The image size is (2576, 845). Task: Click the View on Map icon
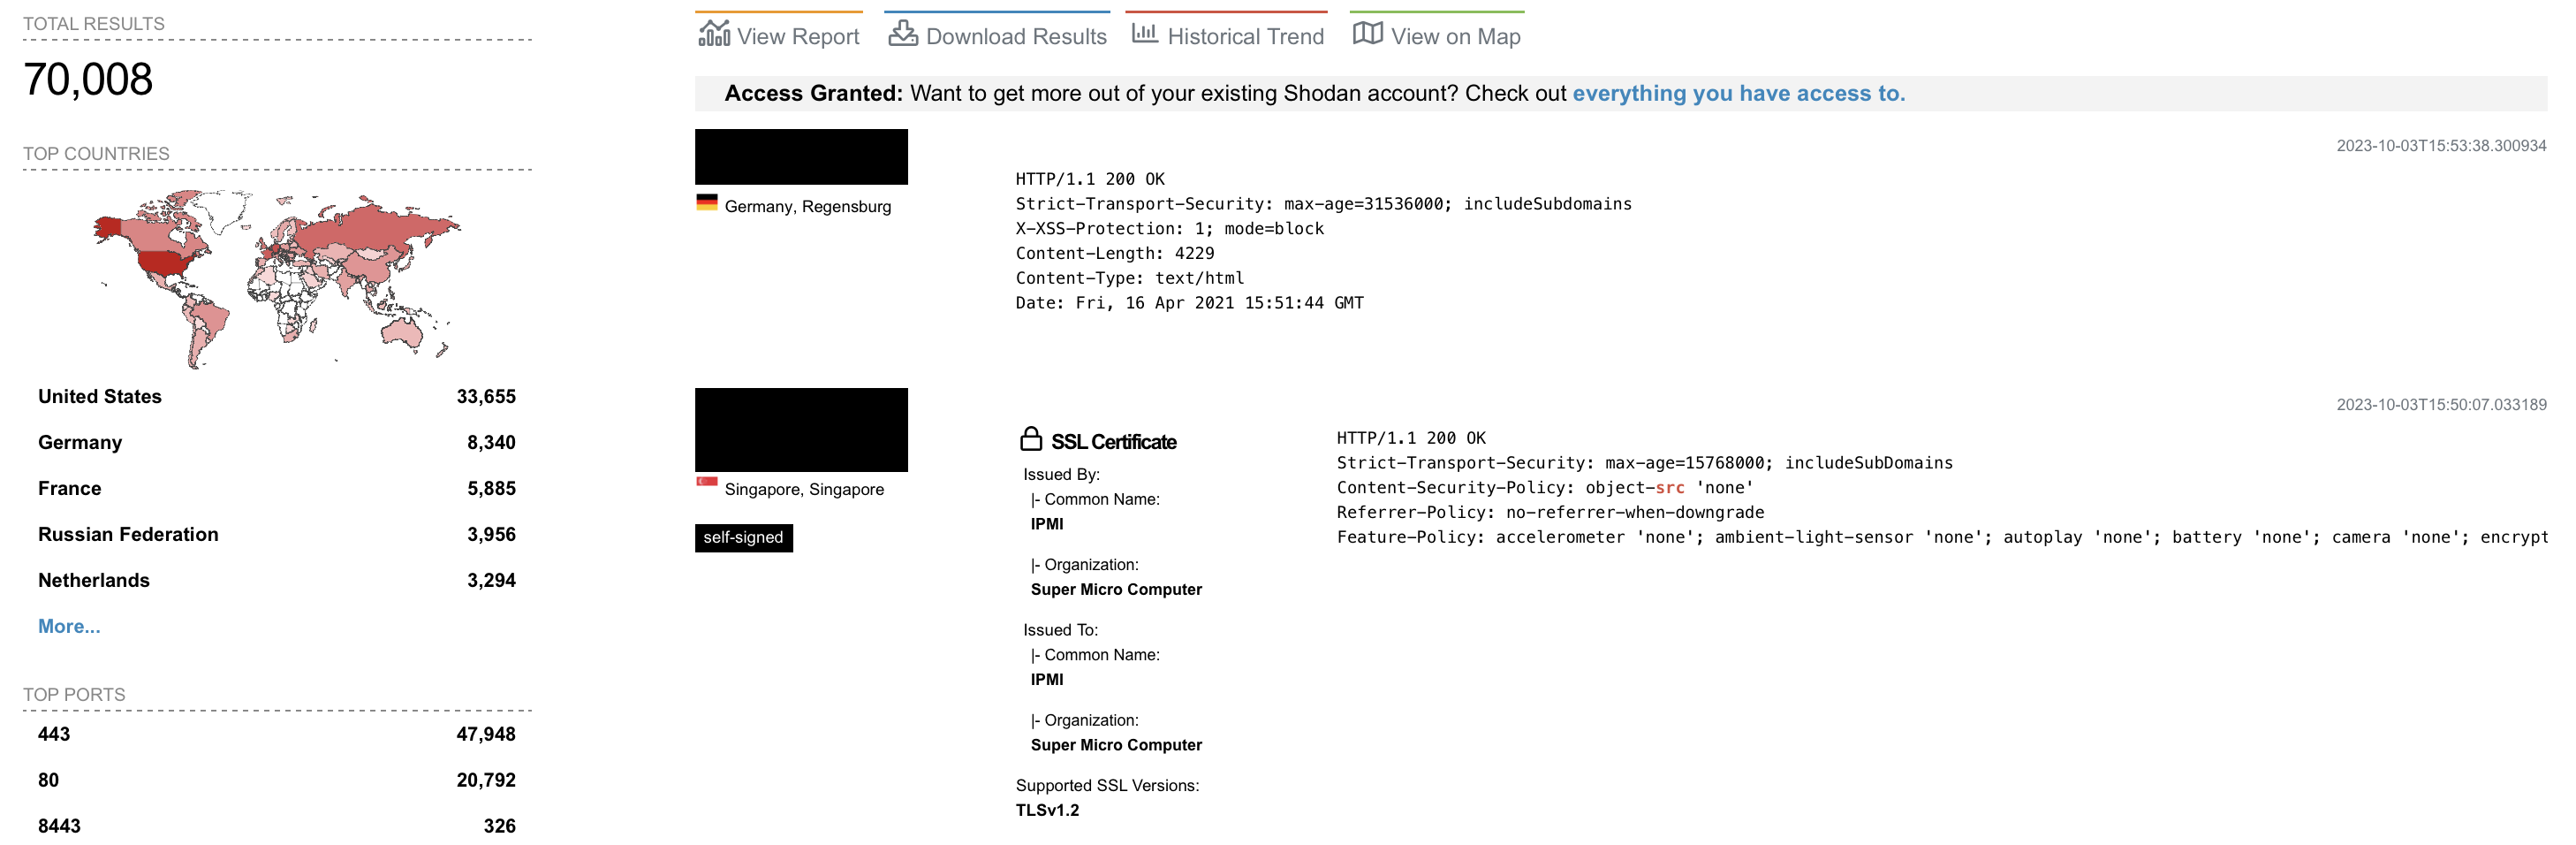coord(1367,34)
